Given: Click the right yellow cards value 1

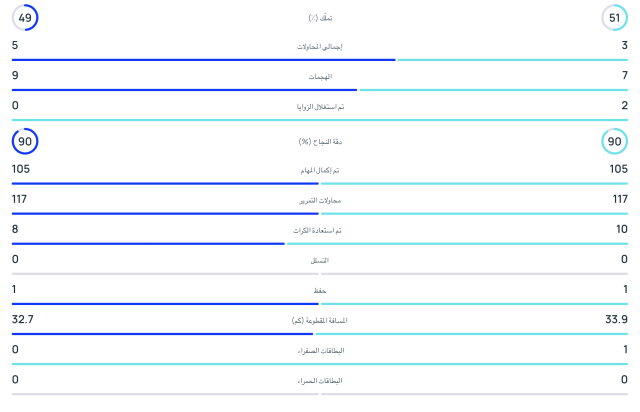Looking at the screenshot, I should (624, 350).
